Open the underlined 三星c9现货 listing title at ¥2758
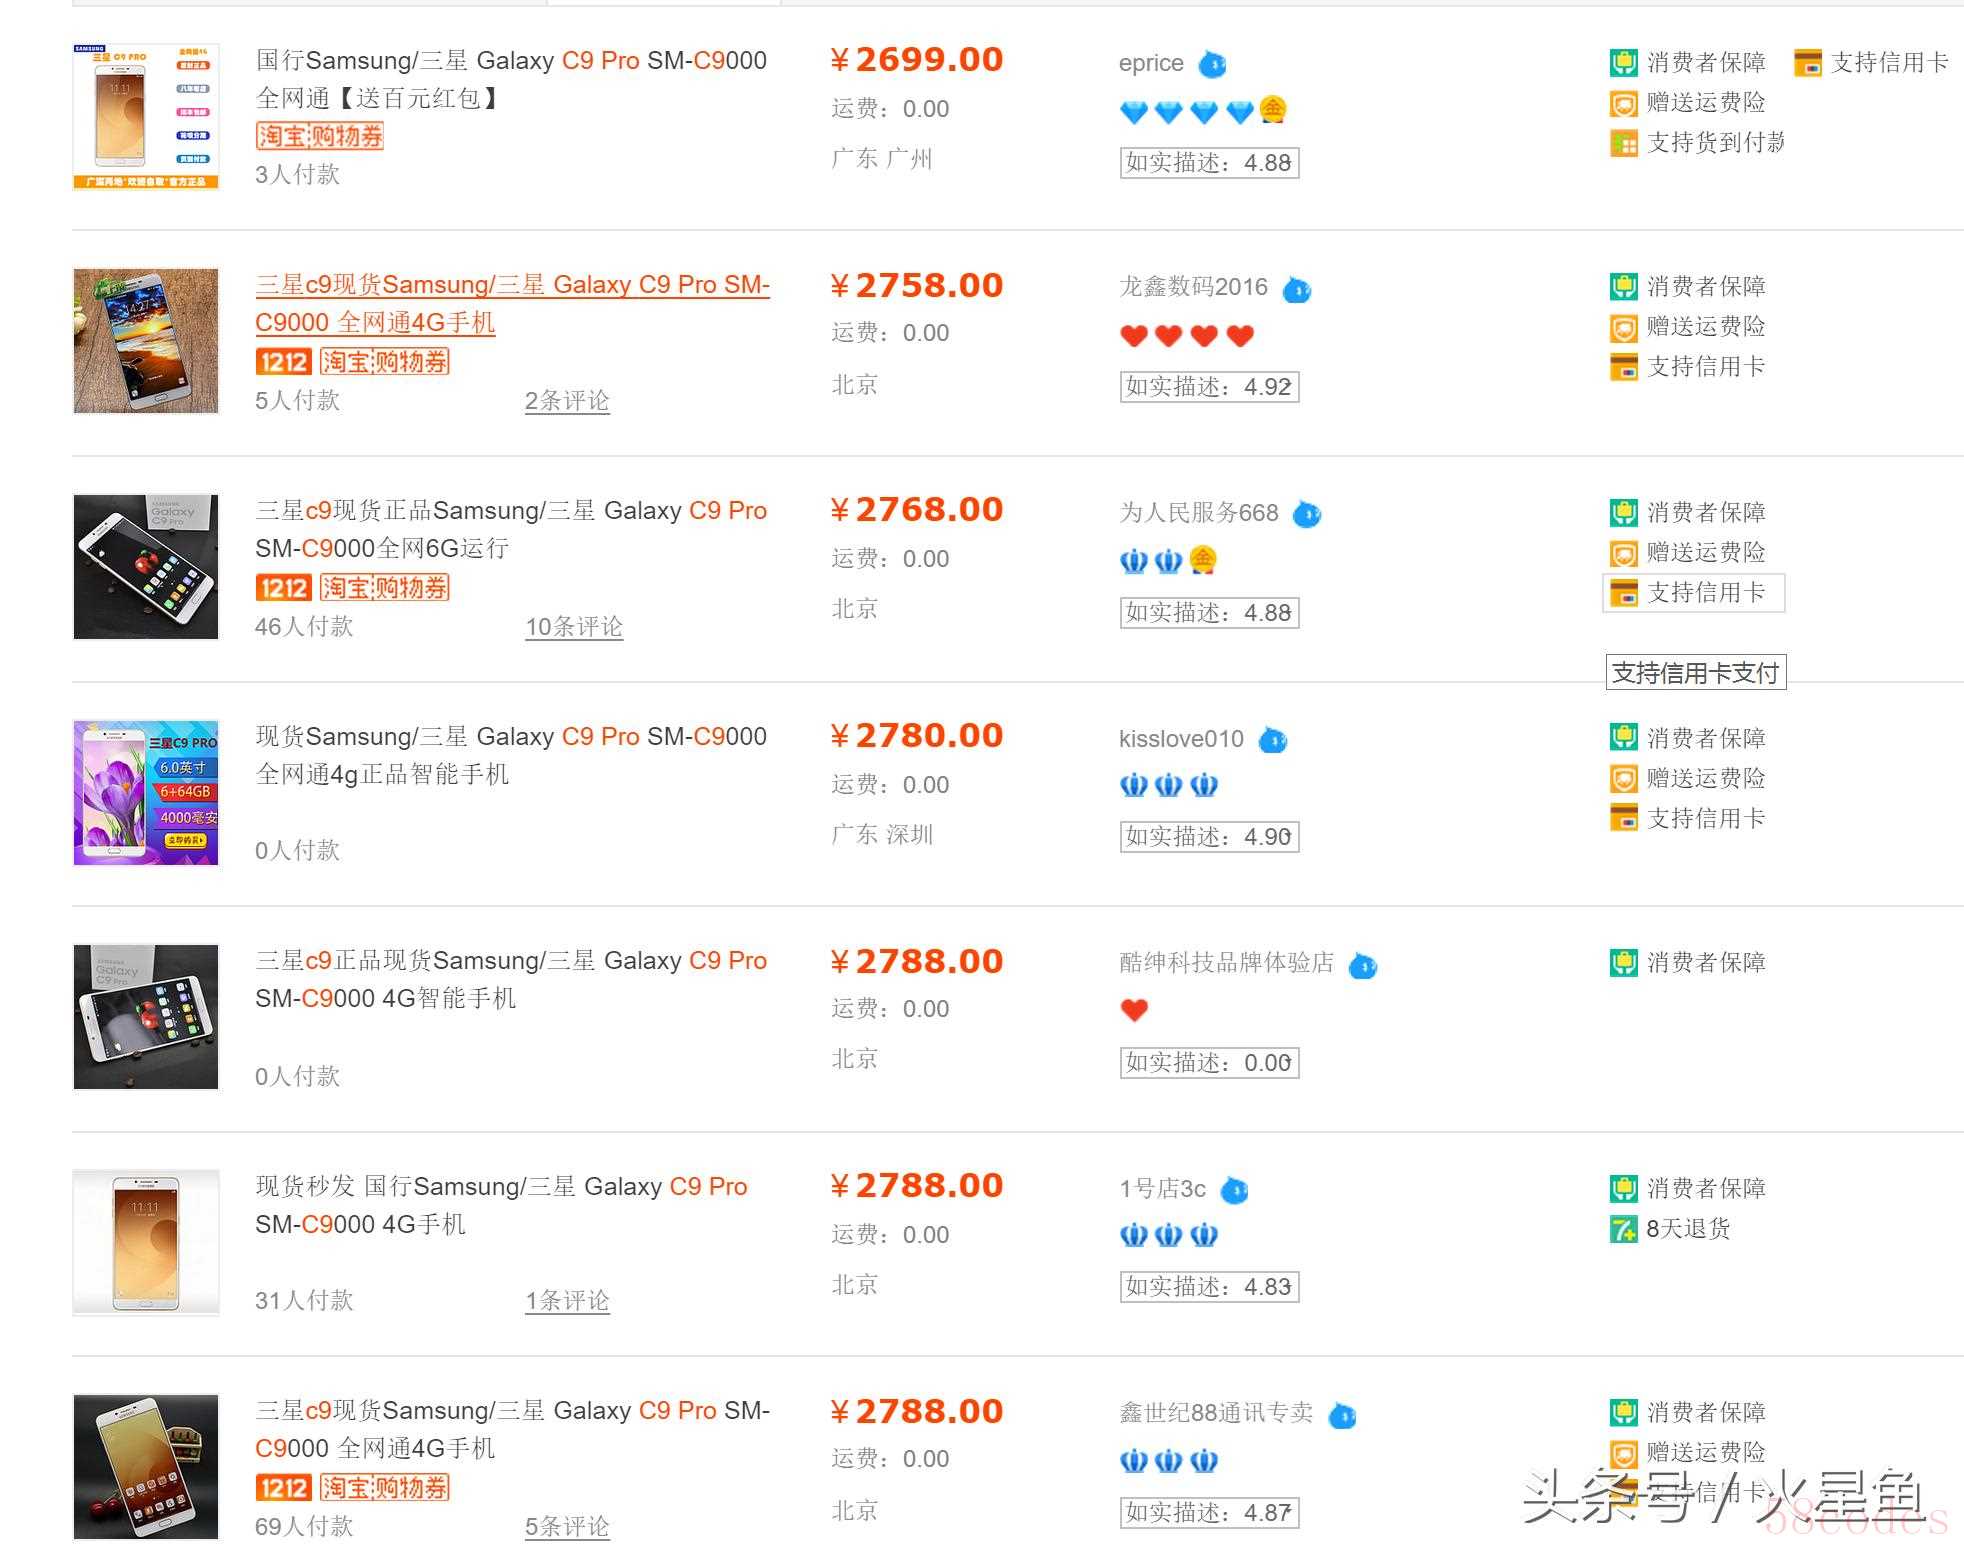This screenshot has height=1547, width=1964. [x=512, y=304]
